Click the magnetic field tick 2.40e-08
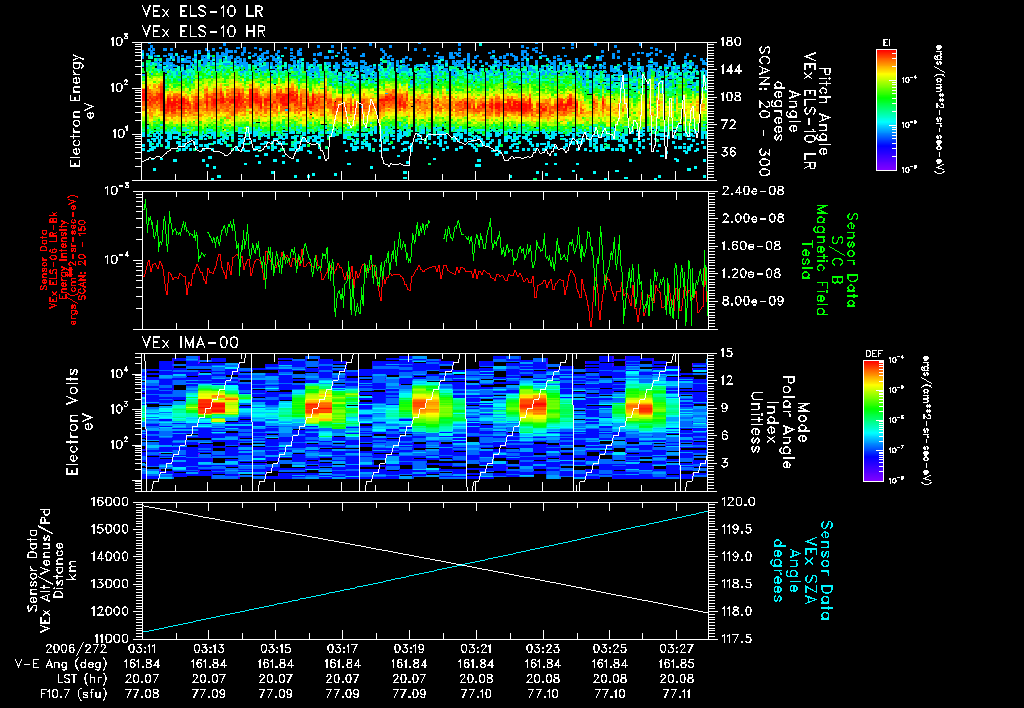This screenshot has height=708, width=1024. [752, 191]
